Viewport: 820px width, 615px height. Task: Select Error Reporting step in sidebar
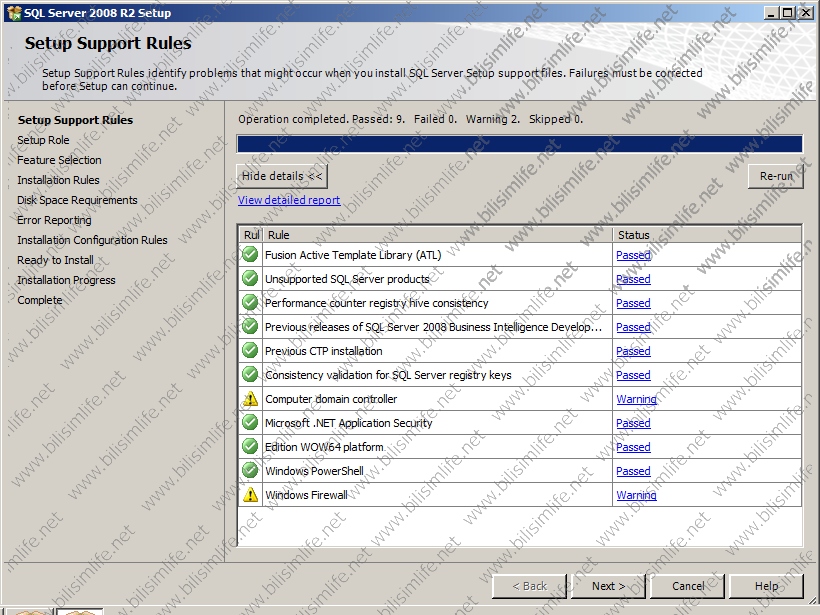(x=54, y=220)
